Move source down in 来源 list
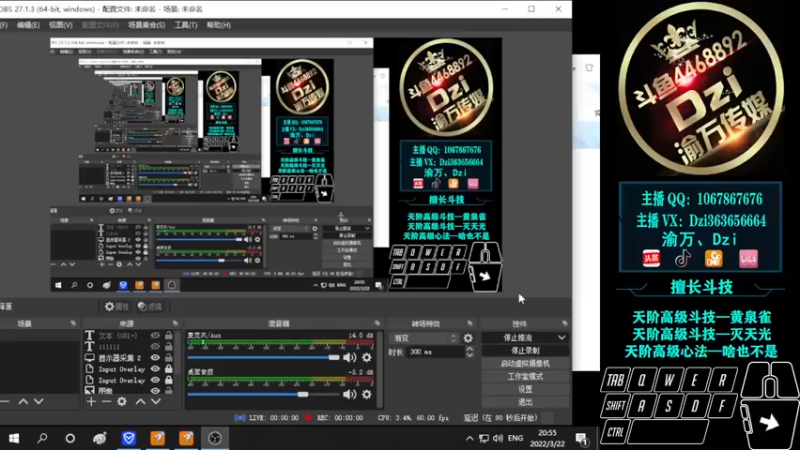Screen dimensions: 800x450 pos(156,402)
